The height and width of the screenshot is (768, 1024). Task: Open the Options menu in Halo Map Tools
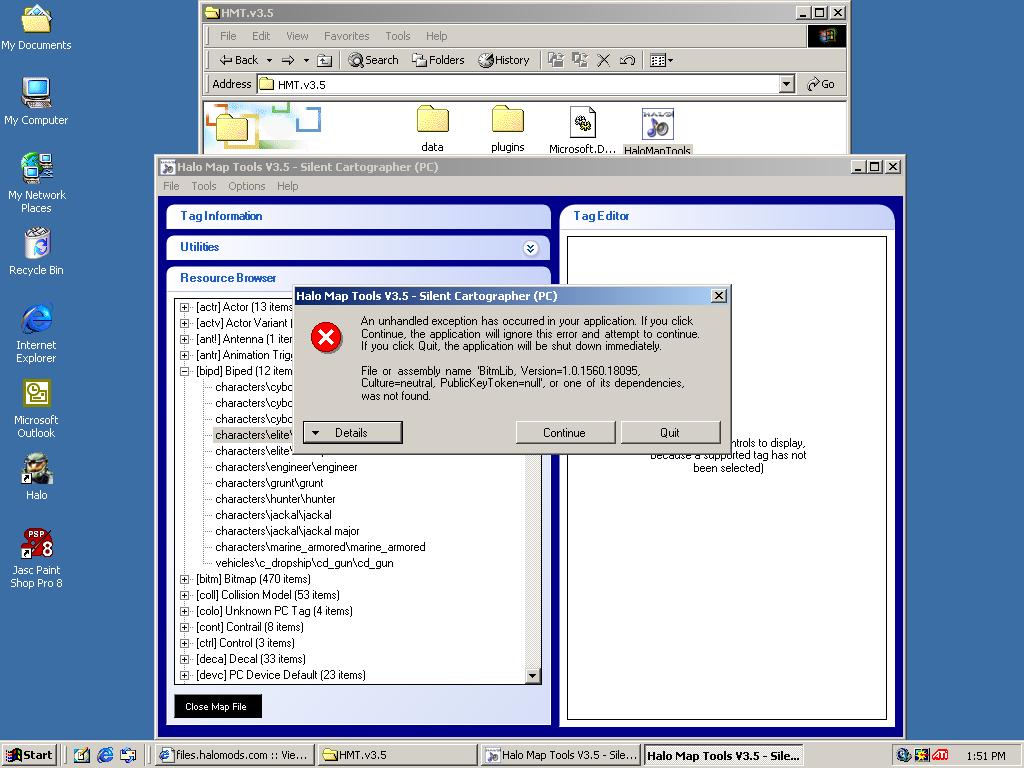[246, 186]
